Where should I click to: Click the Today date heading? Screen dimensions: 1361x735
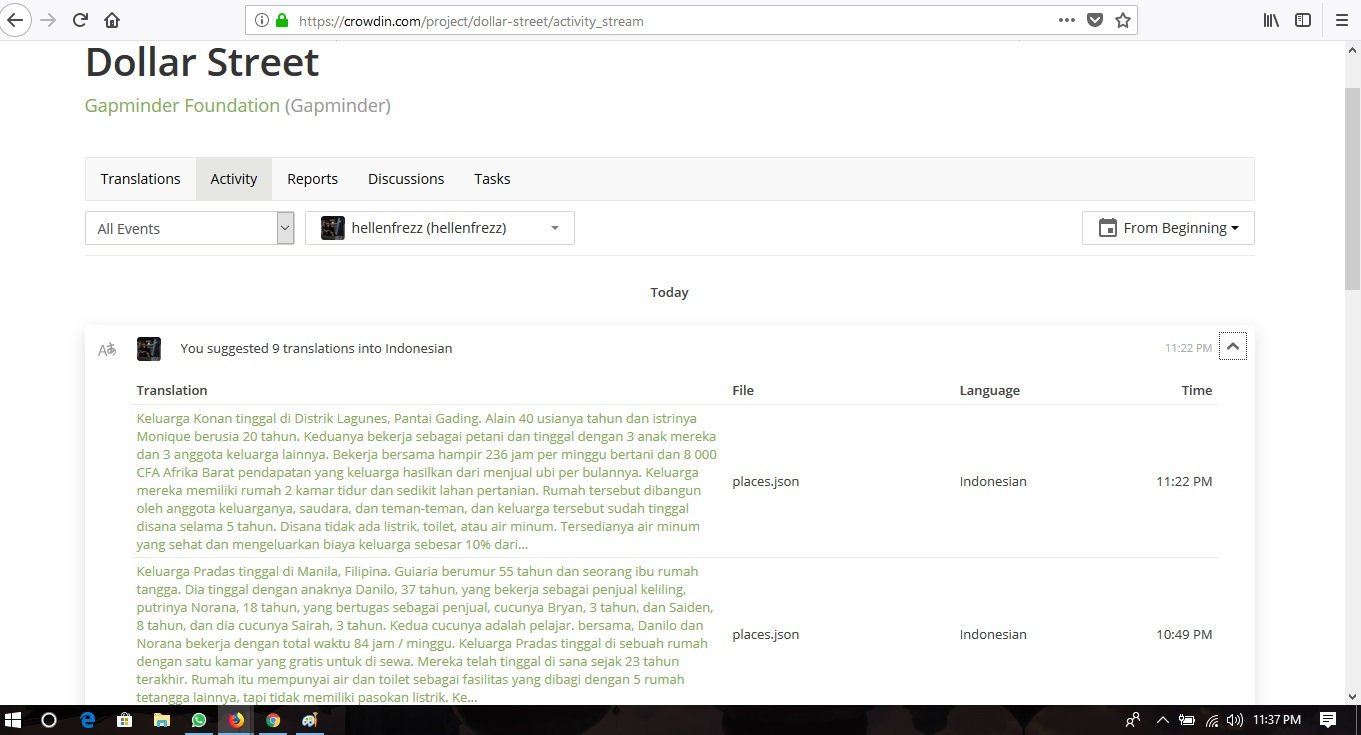pyautogui.click(x=669, y=292)
